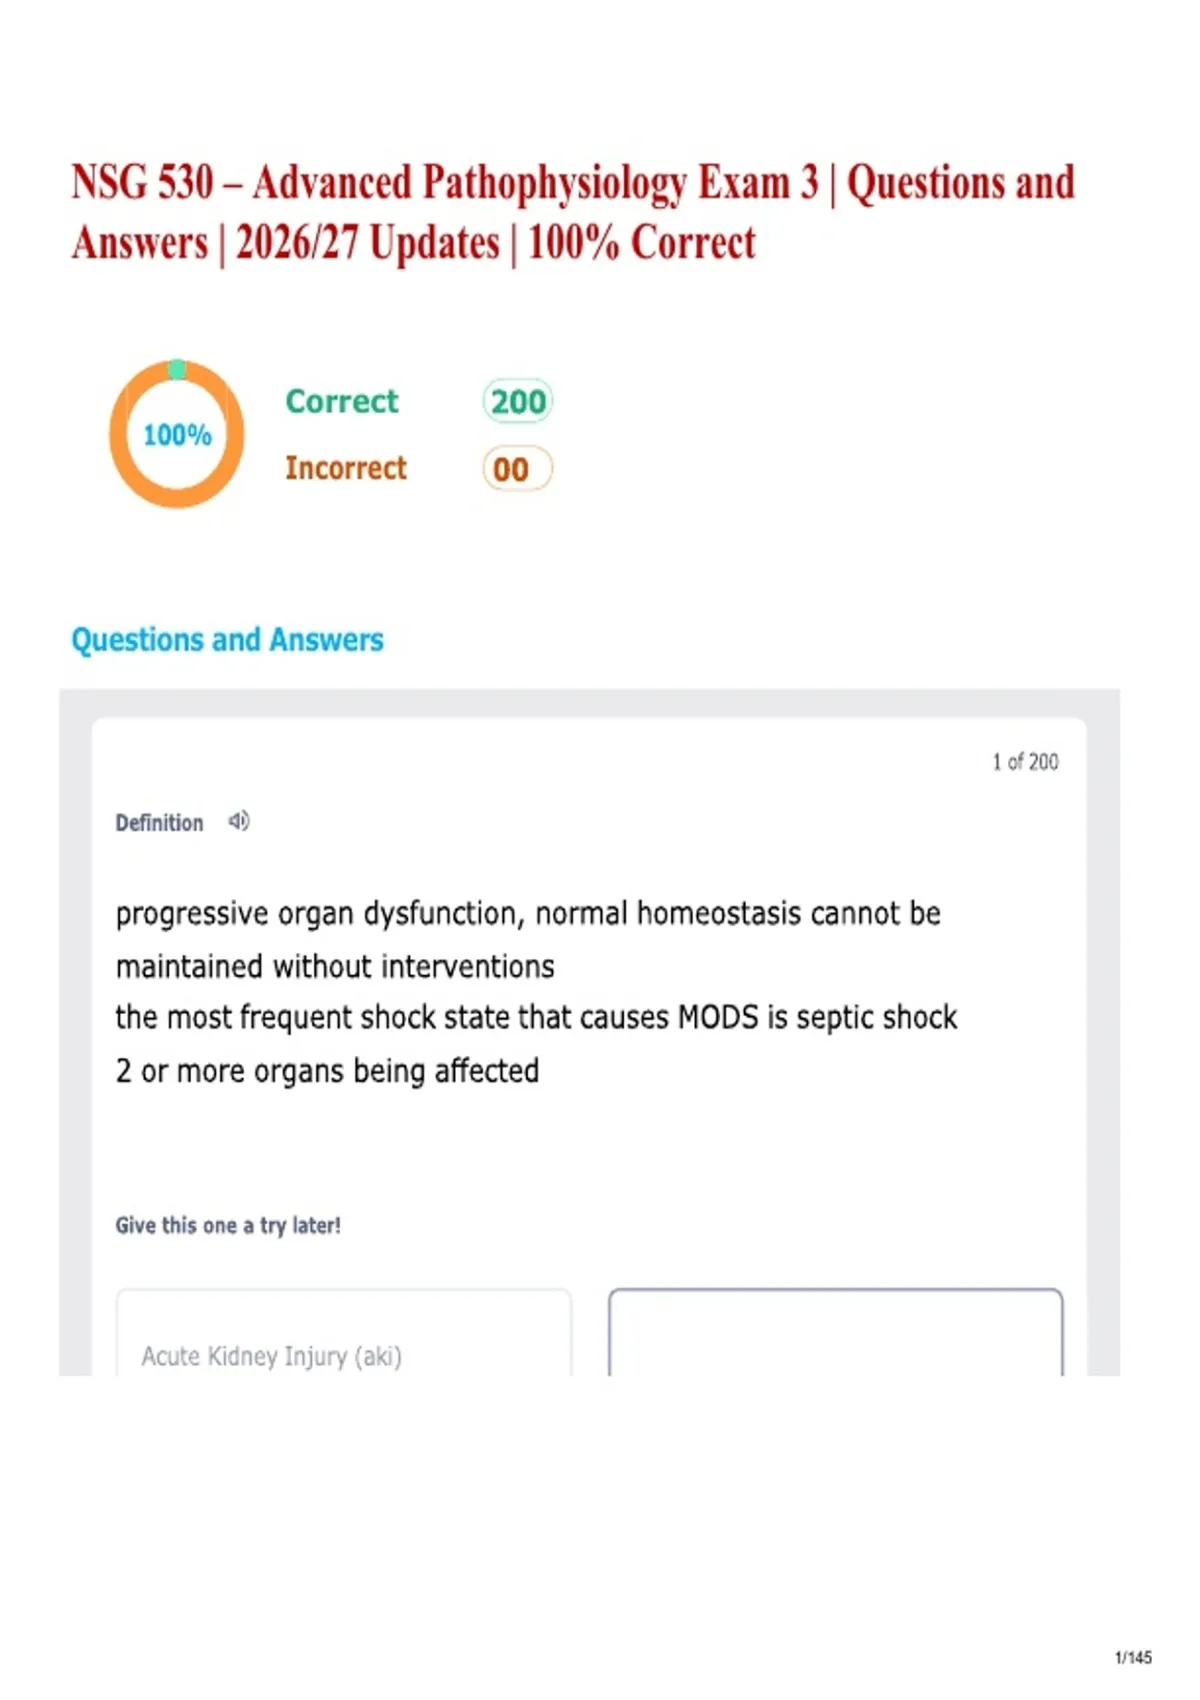
Task: Click the 2026/27 Updates title line
Action: [x=413, y=243]
